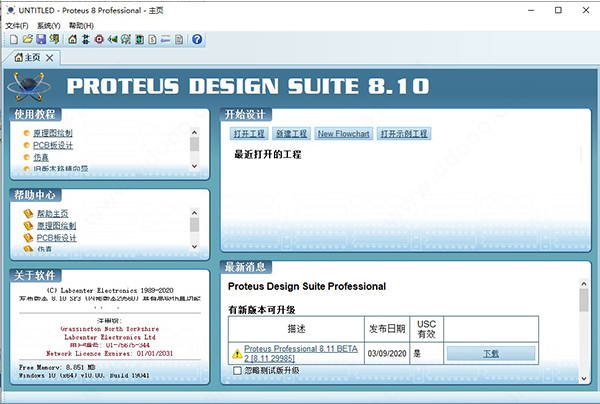This screenshot has height=404, width=600.
Task: Click the book icon next to 原理图绘制 help
Action: (28, 225)
